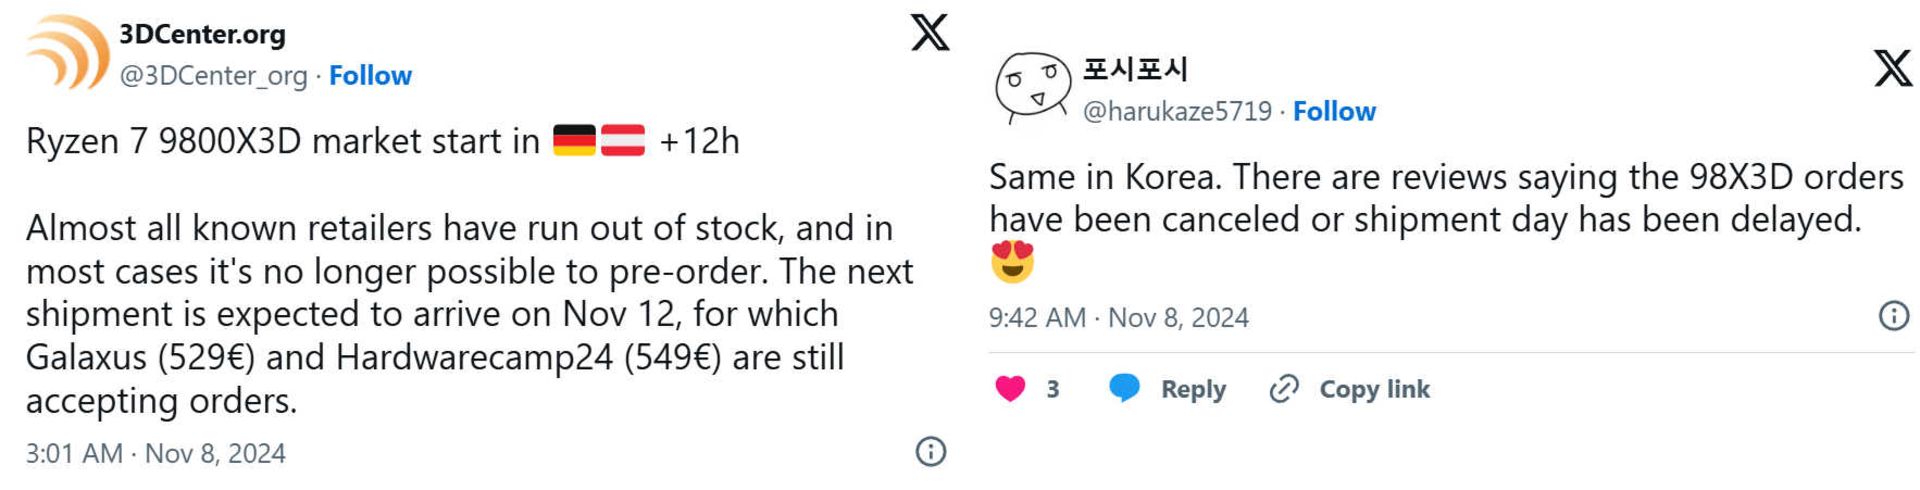This screenshot has height=490, width=1920.
Task: Open the 포시포시 display name
Action: point(1135,69)
